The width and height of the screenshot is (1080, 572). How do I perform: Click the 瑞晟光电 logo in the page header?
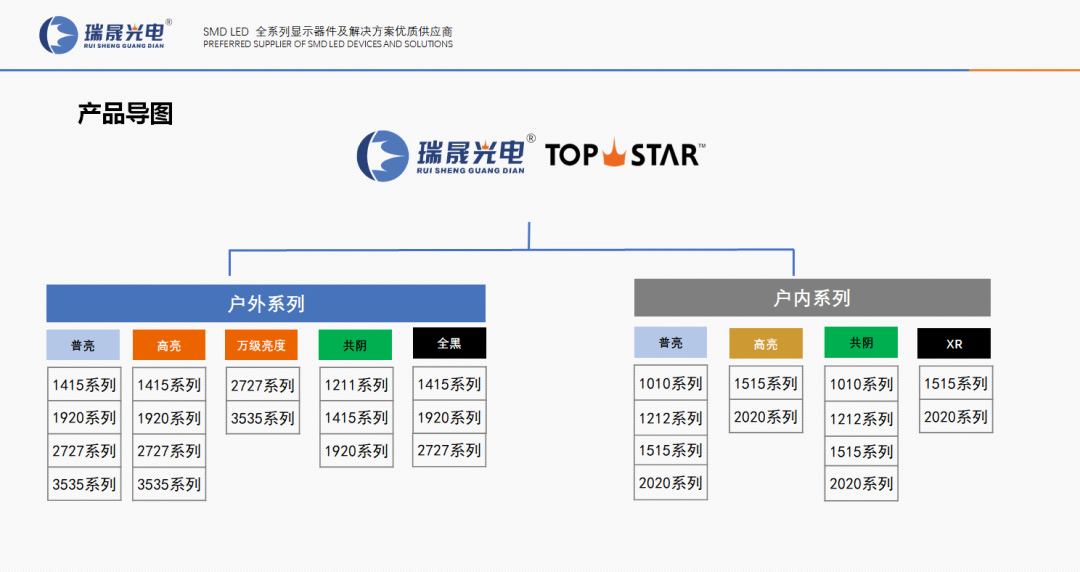[105, 34]
